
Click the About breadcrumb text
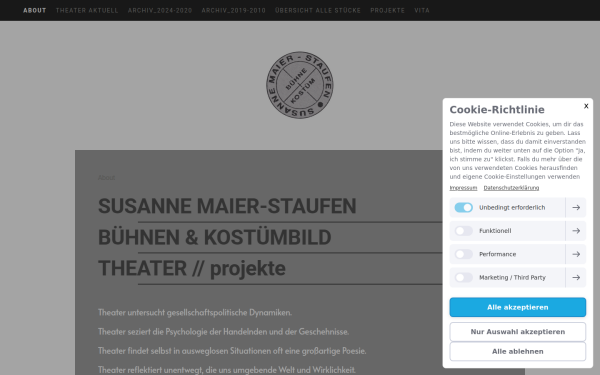106,178
